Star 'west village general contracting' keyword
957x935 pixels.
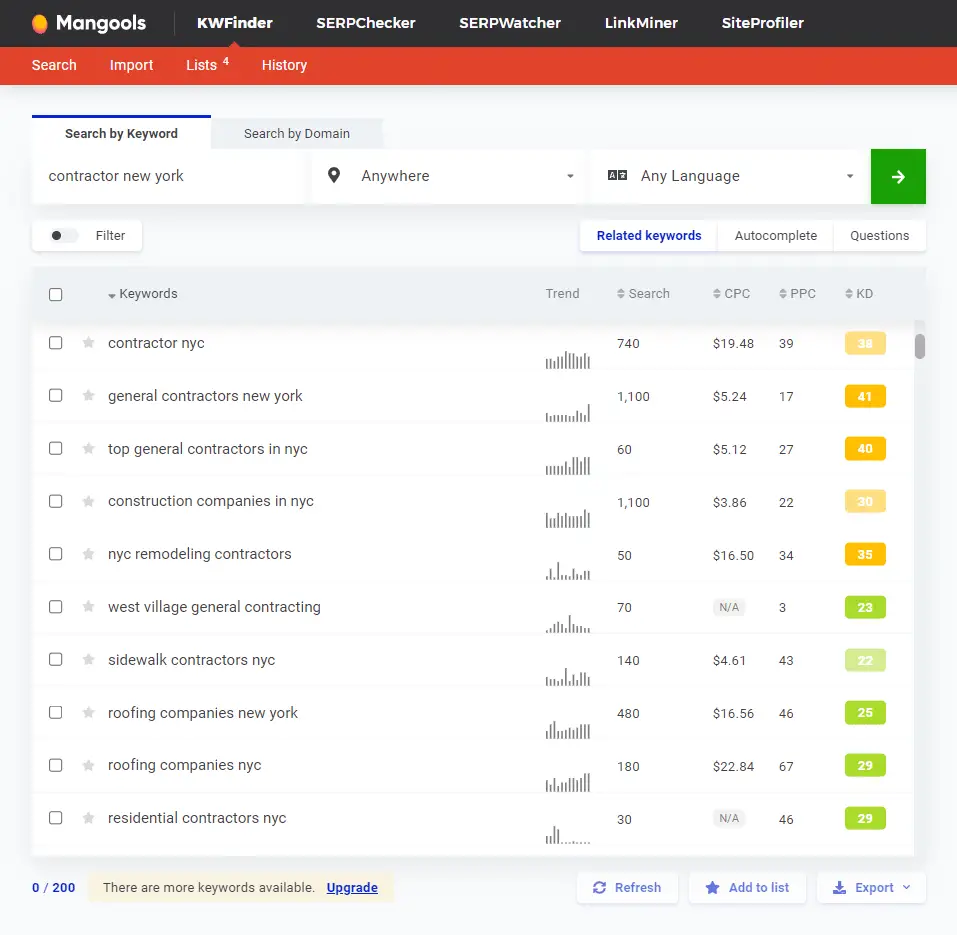point(88,607)
